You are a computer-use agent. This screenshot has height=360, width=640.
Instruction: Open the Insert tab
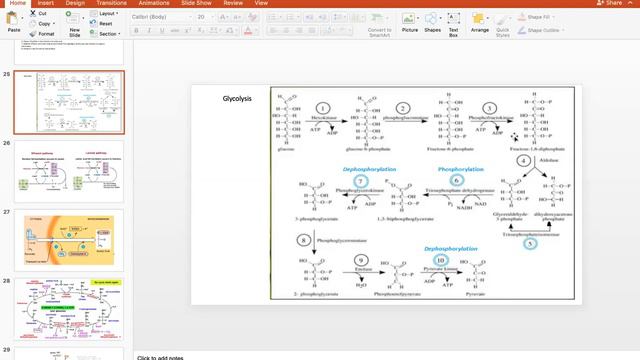45,3
